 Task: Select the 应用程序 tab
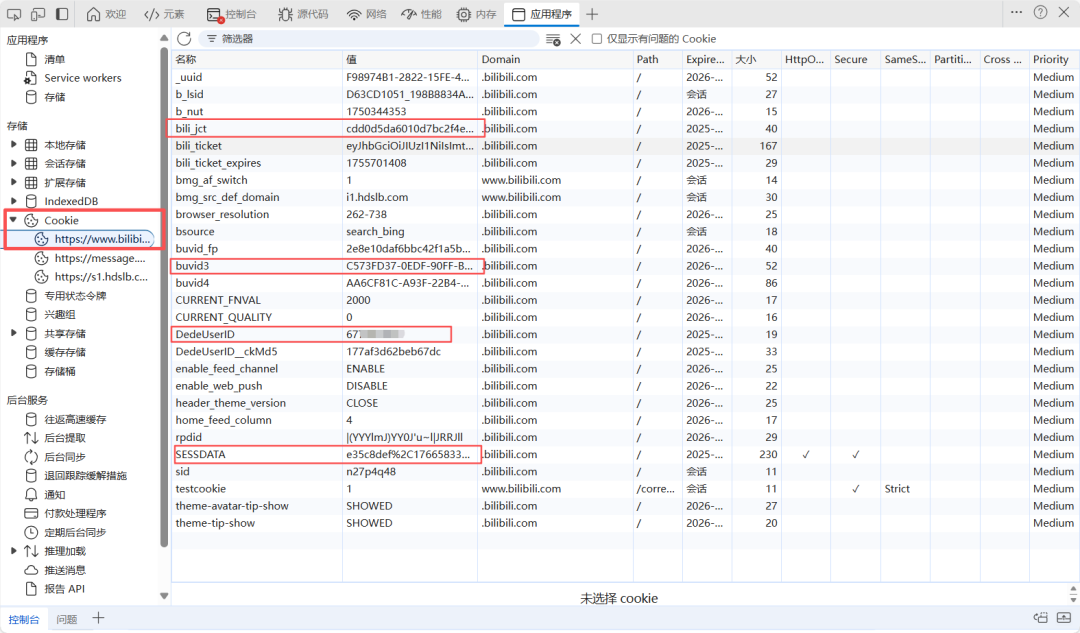click(542, 14)
